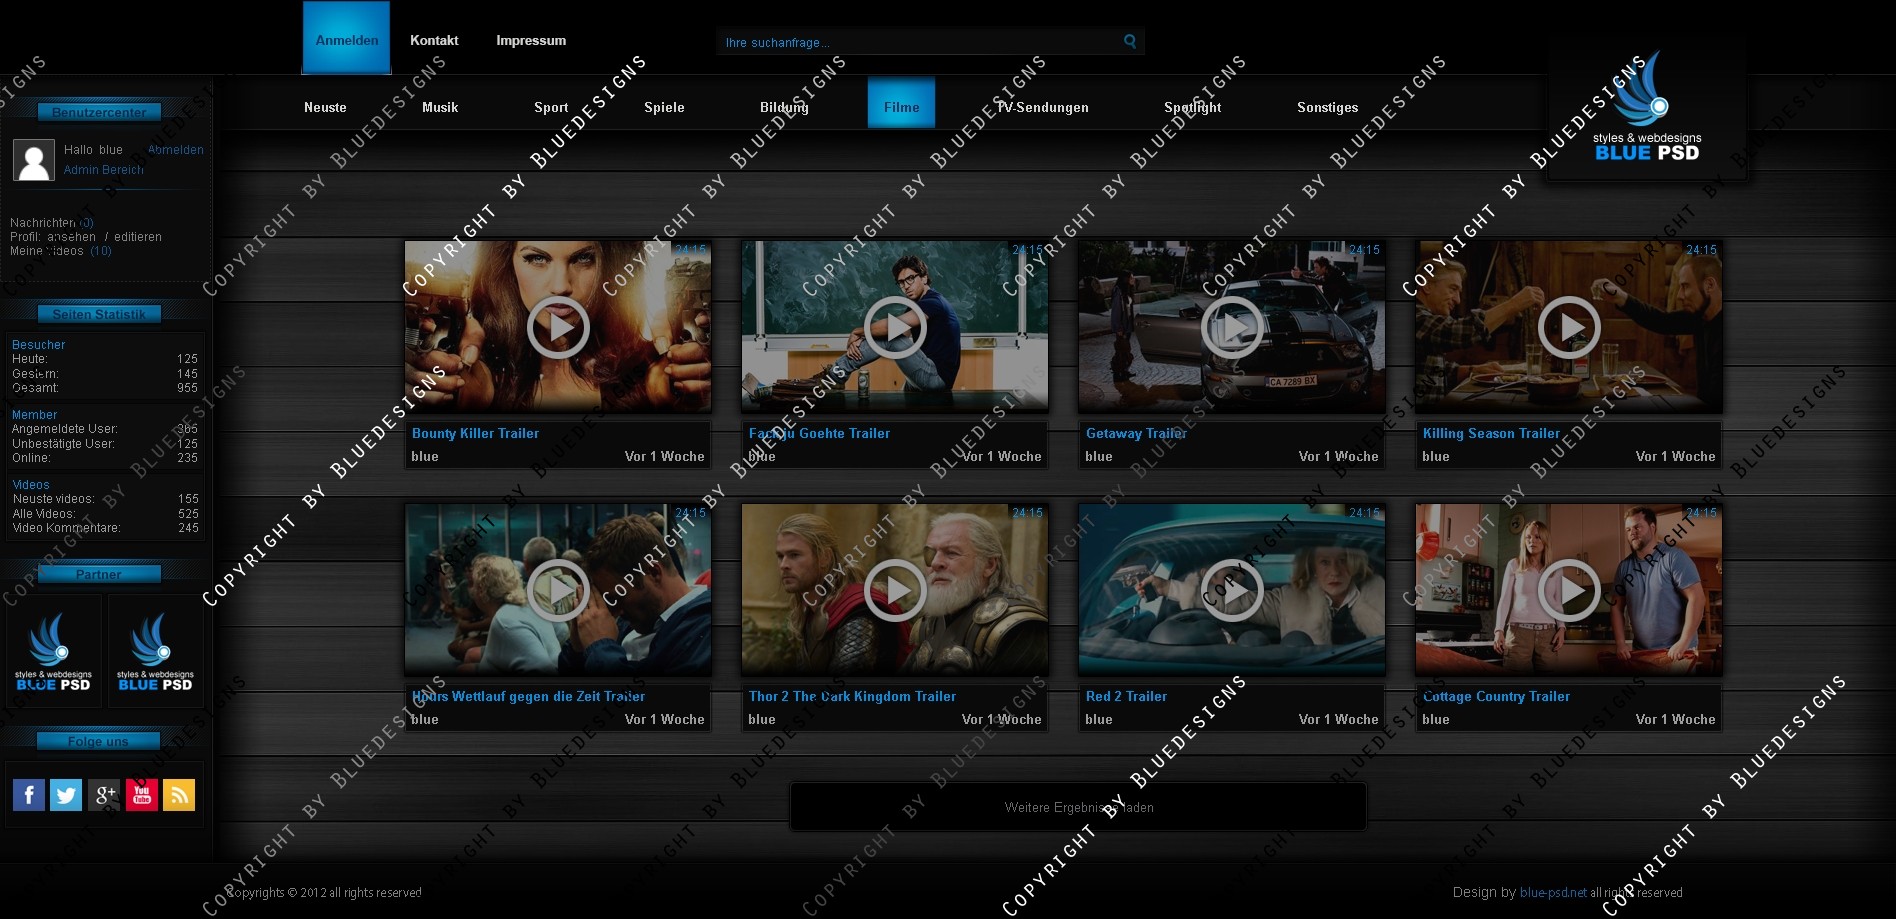Click the Besucher statistics heading
The width and height of the screenshot is (1896, 919).
(x=38, y=344)
